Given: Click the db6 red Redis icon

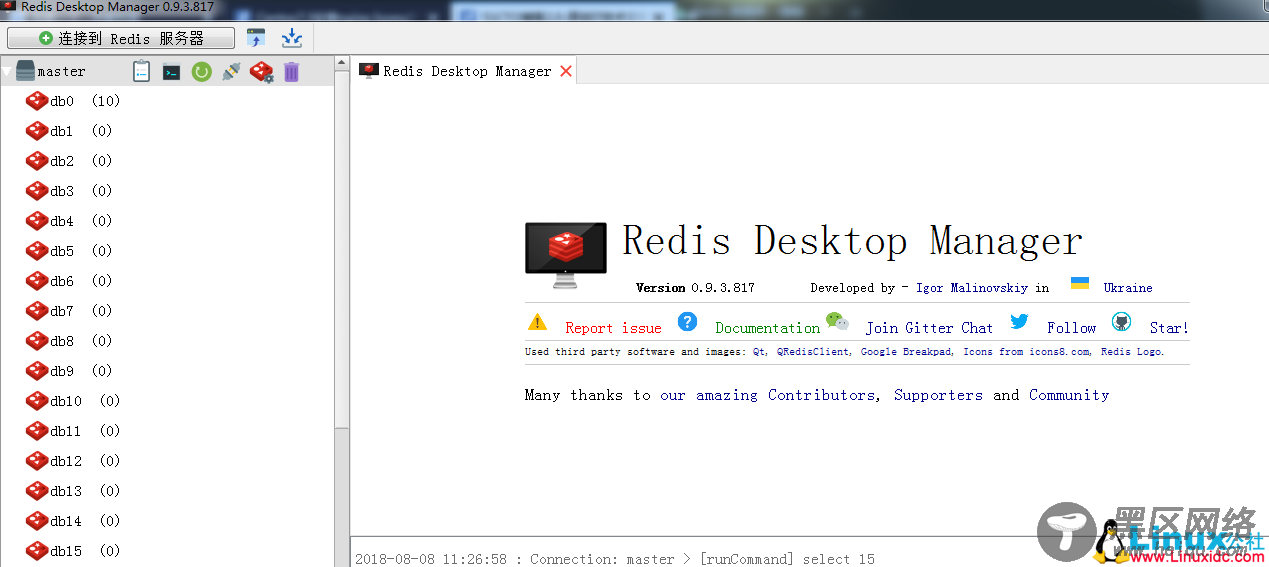Looking at the screenshot, I should [x=37, y=281].
